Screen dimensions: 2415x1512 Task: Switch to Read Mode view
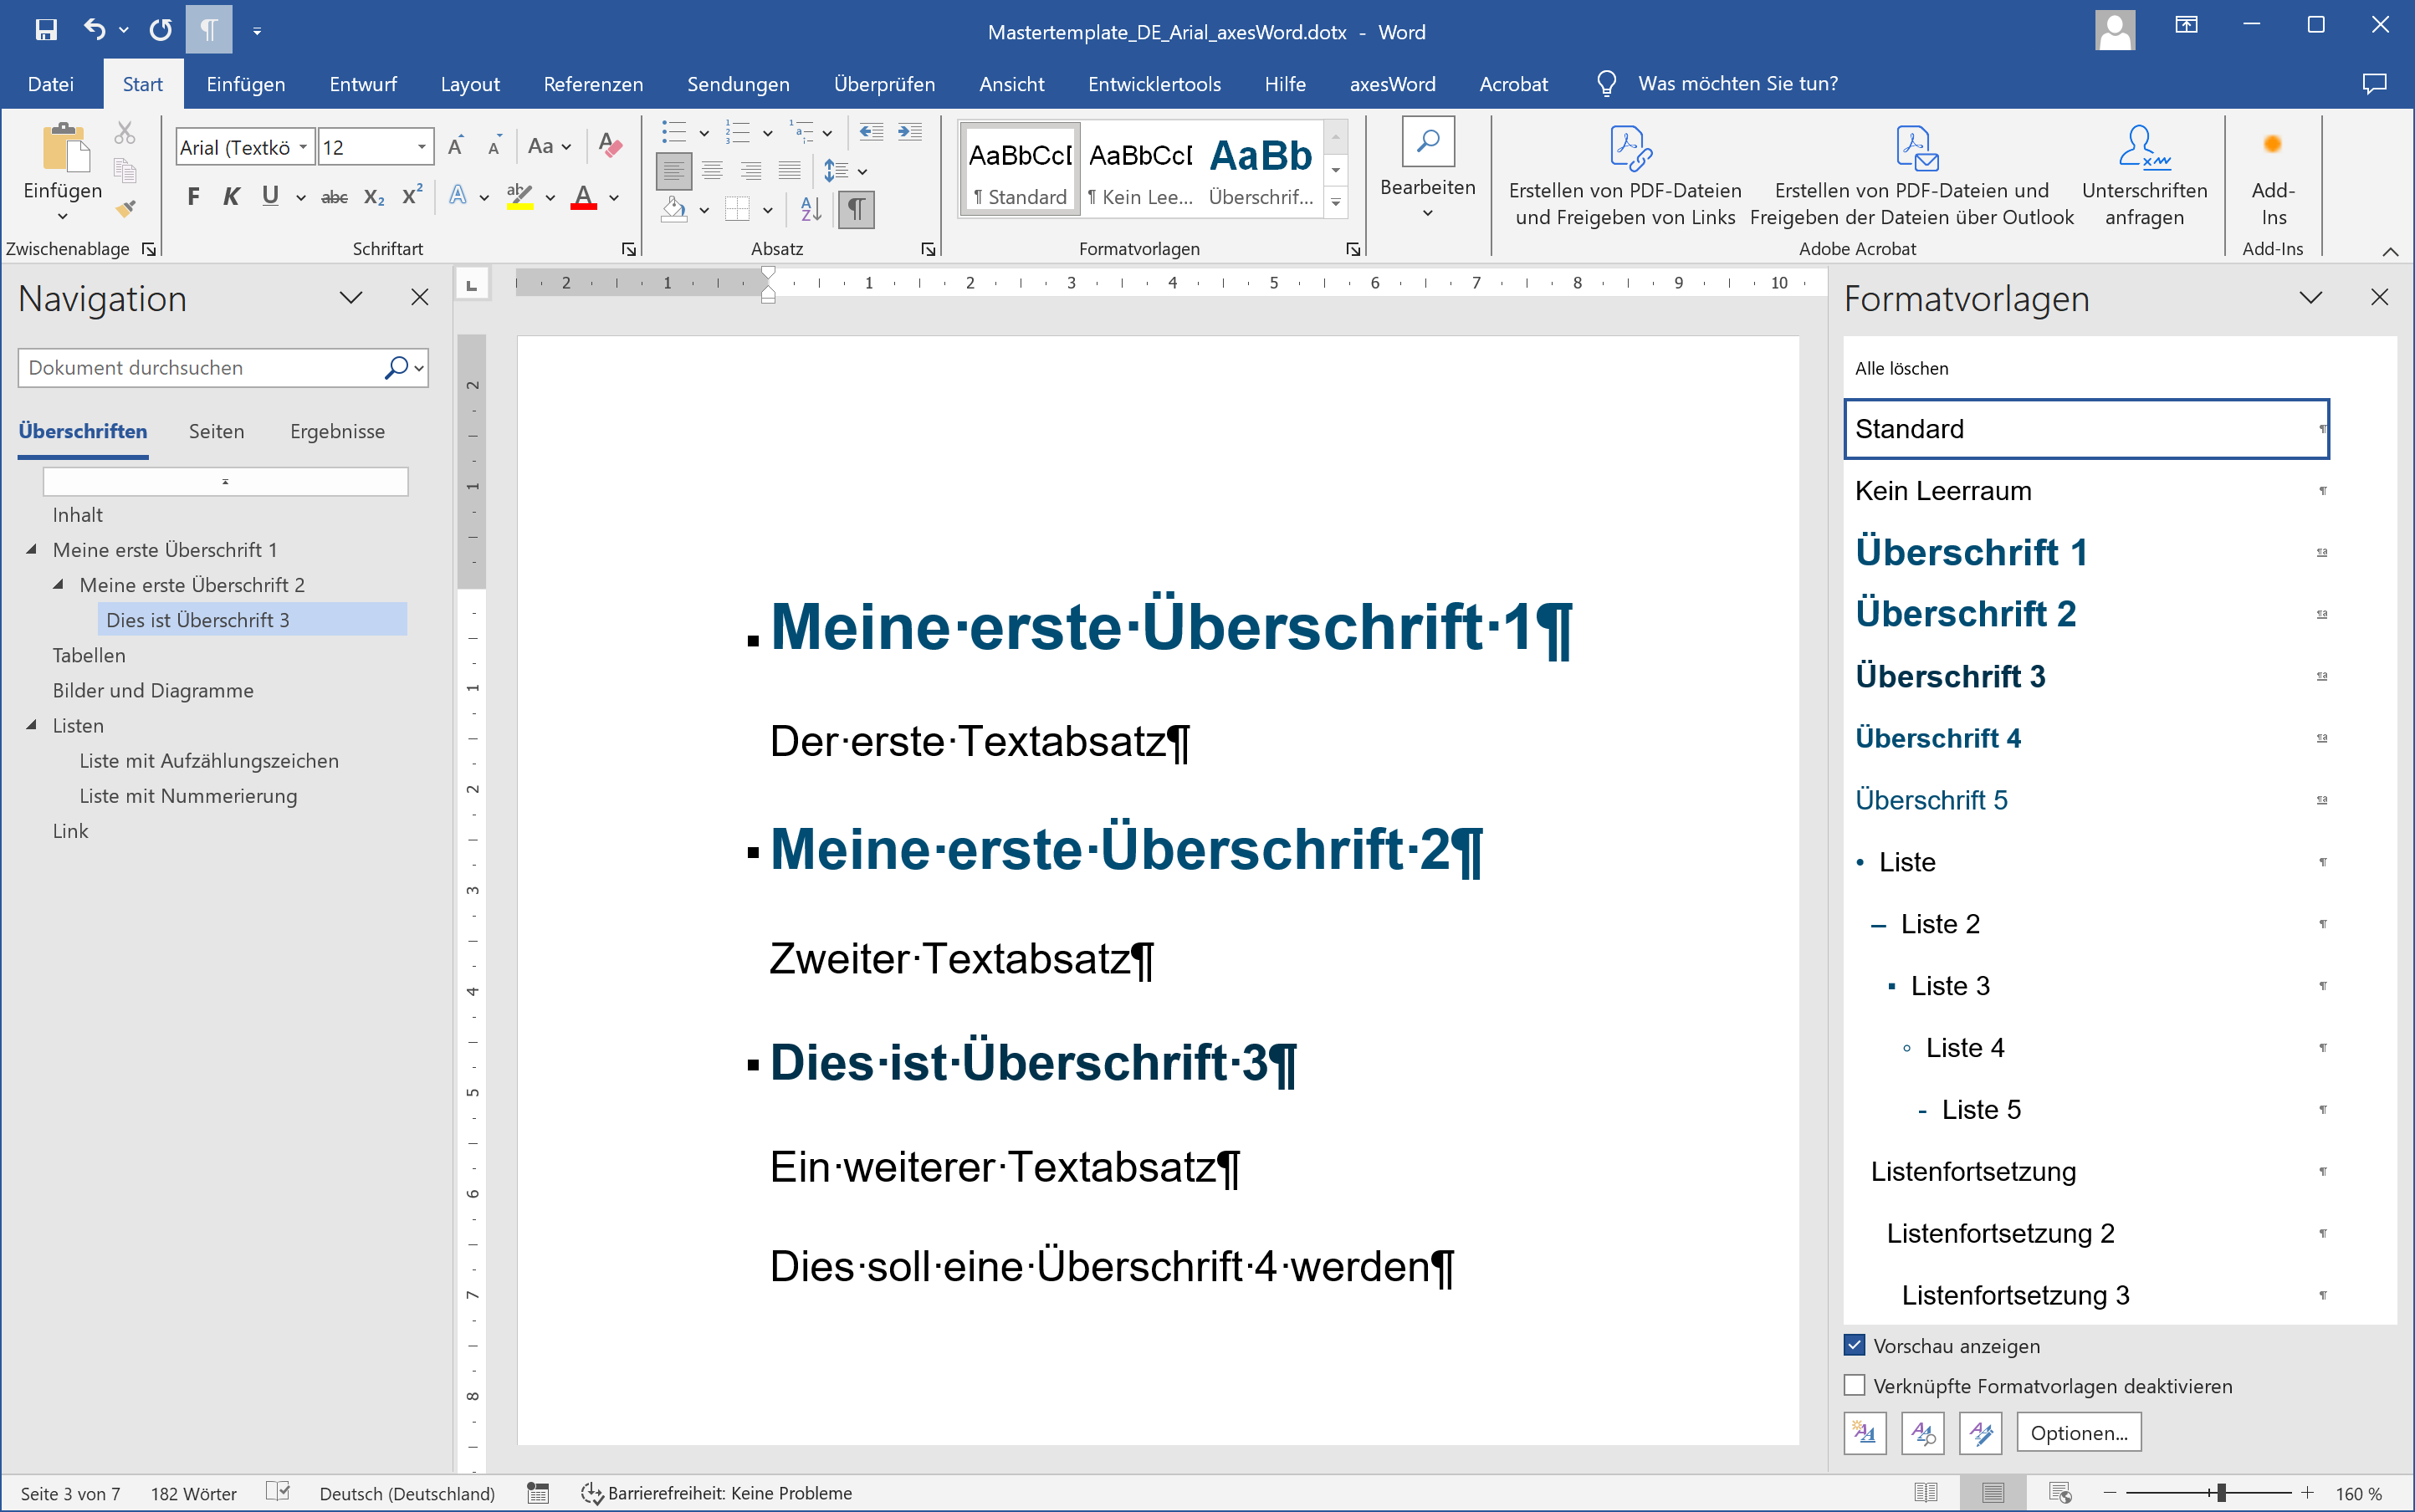click(x=1926, y=1493)
